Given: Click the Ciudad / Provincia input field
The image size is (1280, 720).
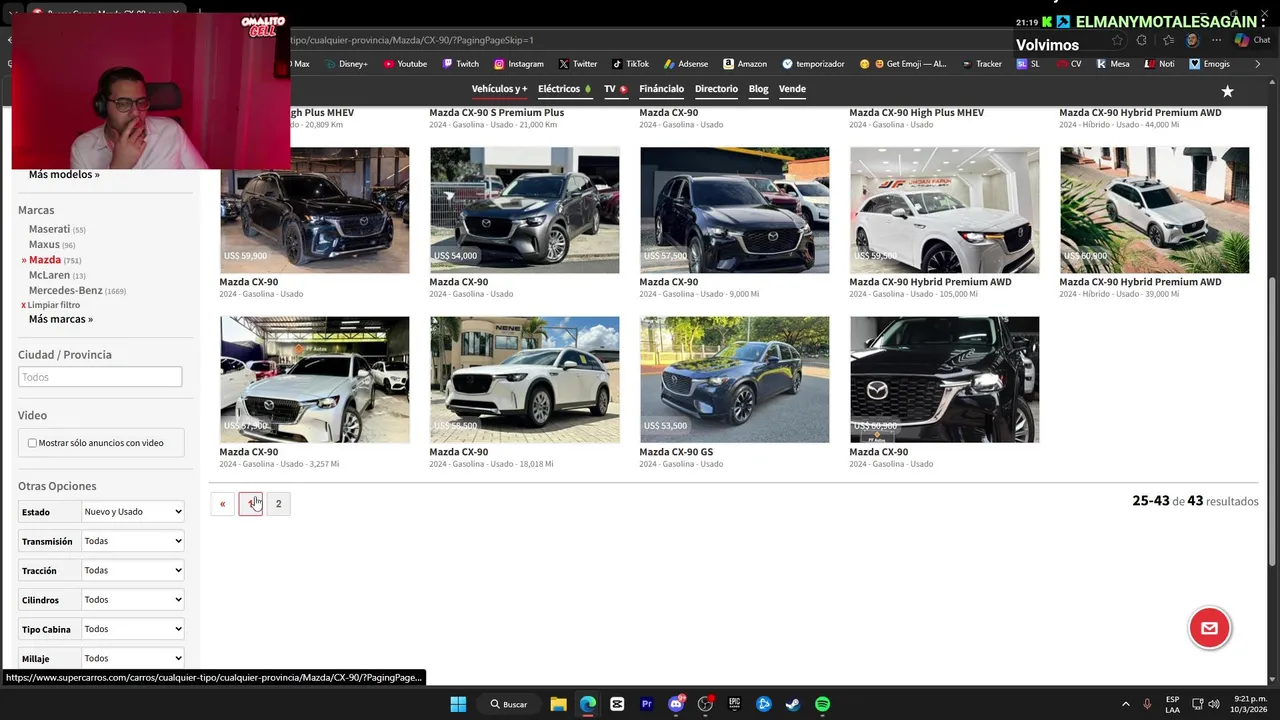Looking at the screenshot, I should coord(100,377).
